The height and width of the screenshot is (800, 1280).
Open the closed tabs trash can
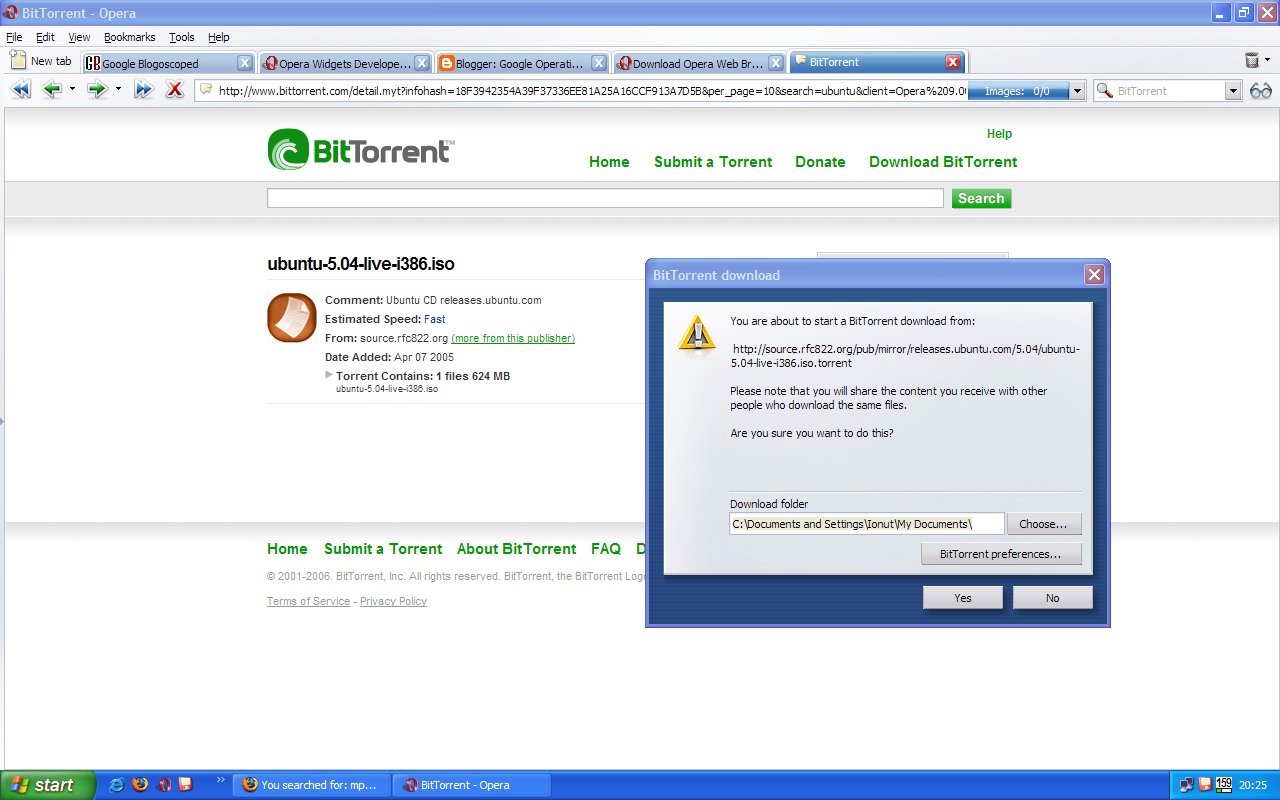pos(1252,61)
